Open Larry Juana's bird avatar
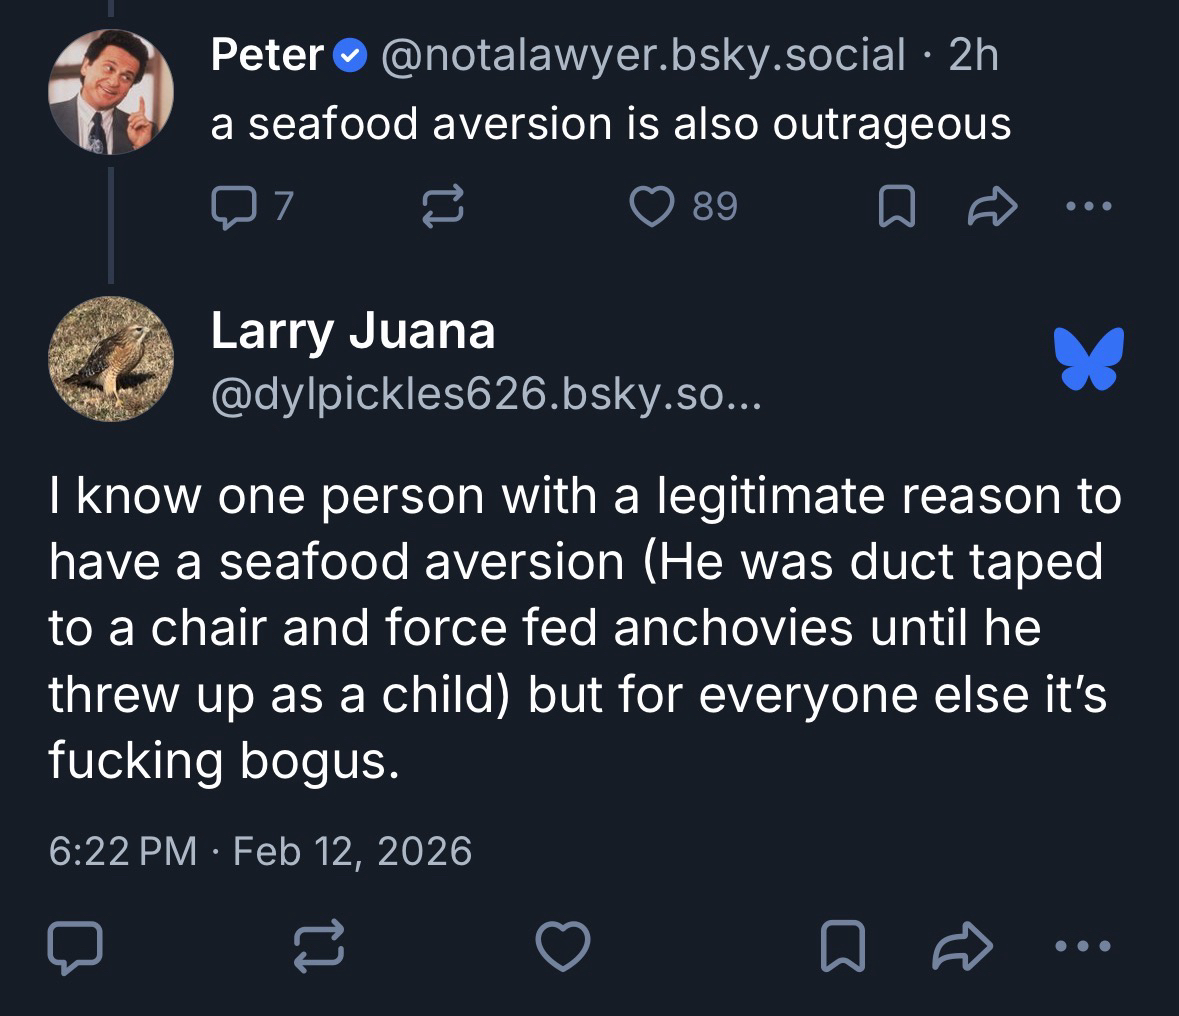The height and width of the screenshot is (1016, 1179). coord(111,358)
